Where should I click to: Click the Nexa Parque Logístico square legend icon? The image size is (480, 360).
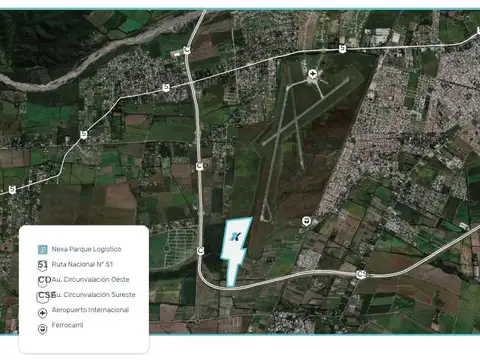[x=43, y=249]
